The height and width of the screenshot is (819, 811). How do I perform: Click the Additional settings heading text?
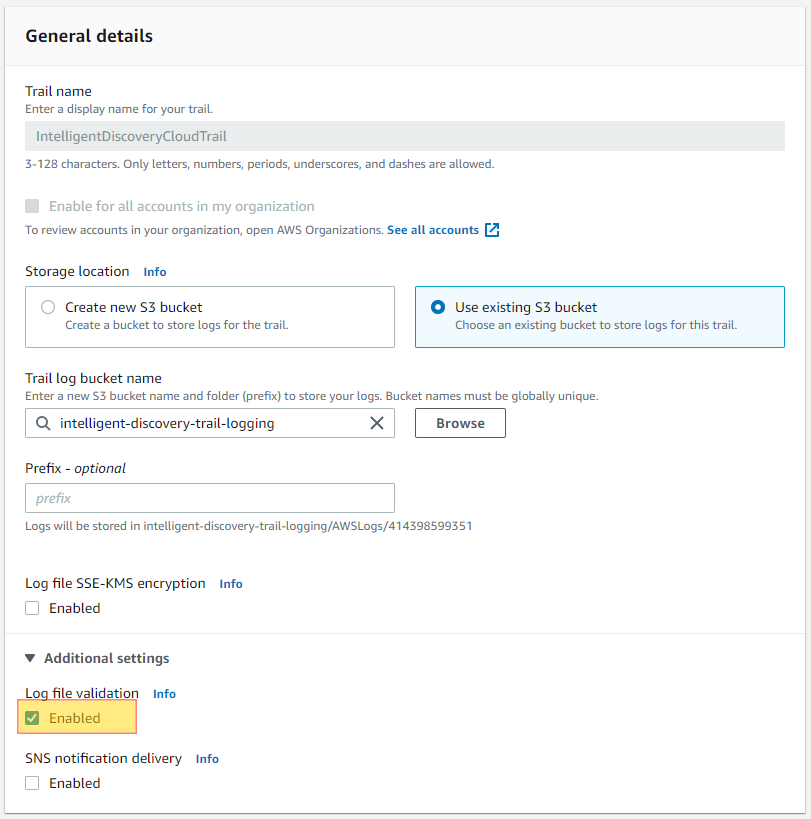click(x=107, y=658)
